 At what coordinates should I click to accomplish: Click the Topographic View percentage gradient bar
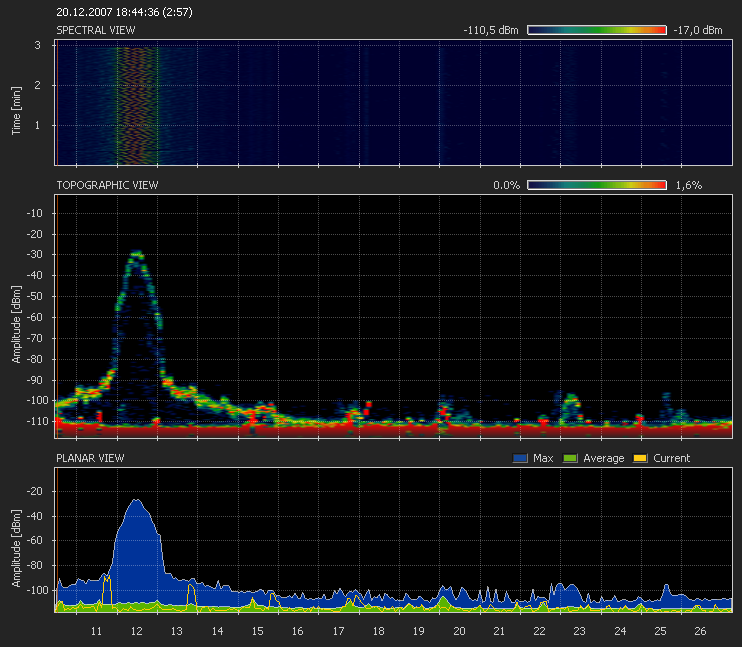tap(597, 185)
